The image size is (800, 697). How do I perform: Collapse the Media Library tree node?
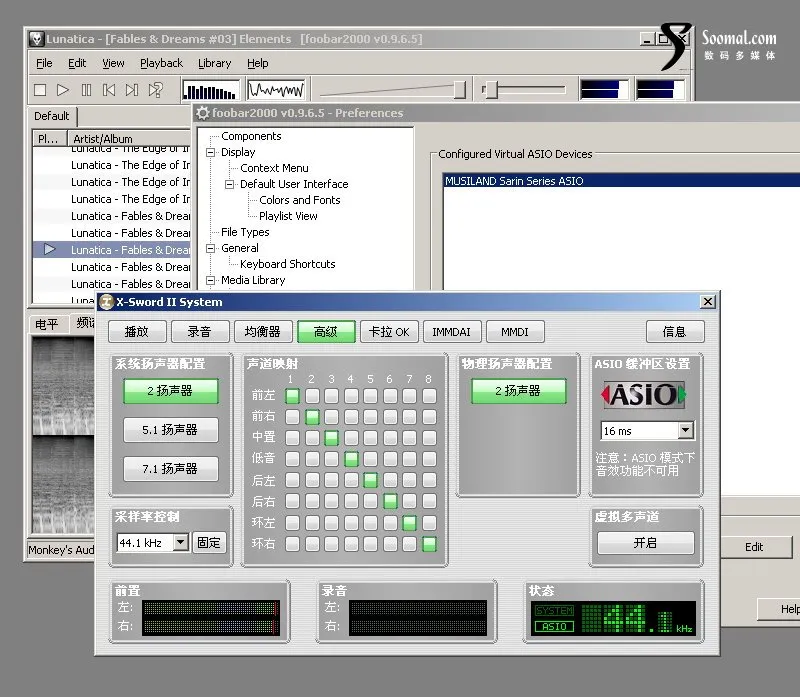tap(210, 280)
